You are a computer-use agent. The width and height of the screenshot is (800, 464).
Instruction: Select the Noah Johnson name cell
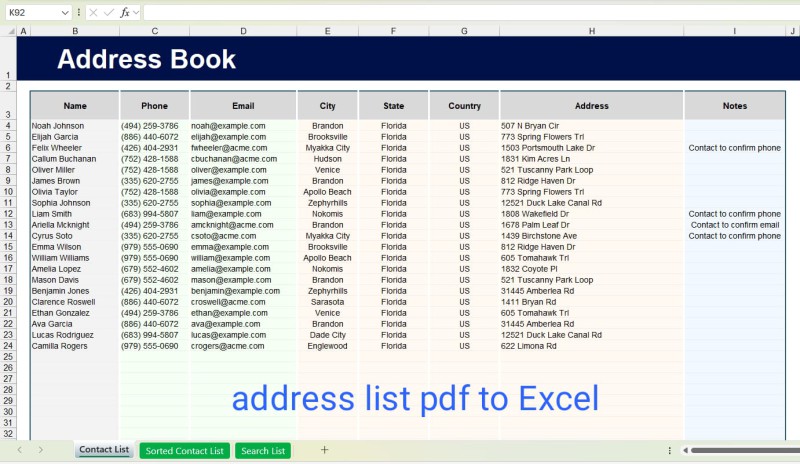[75, 126]
